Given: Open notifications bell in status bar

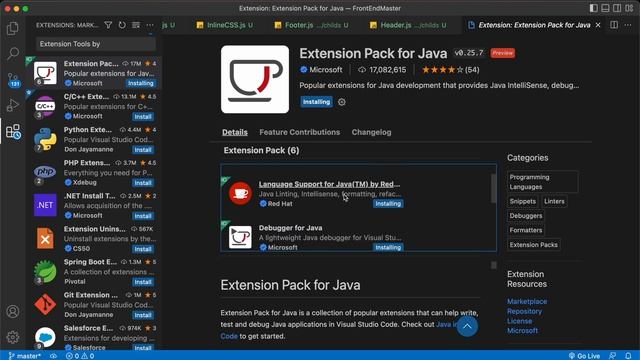Looking at the screenshot, I should (628, 356).
